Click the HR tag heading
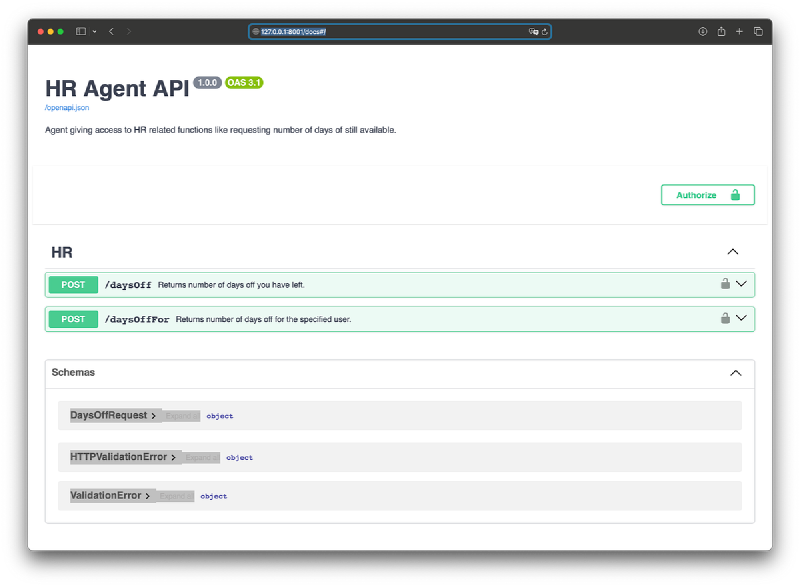800x587 pixels. point(62,252)
